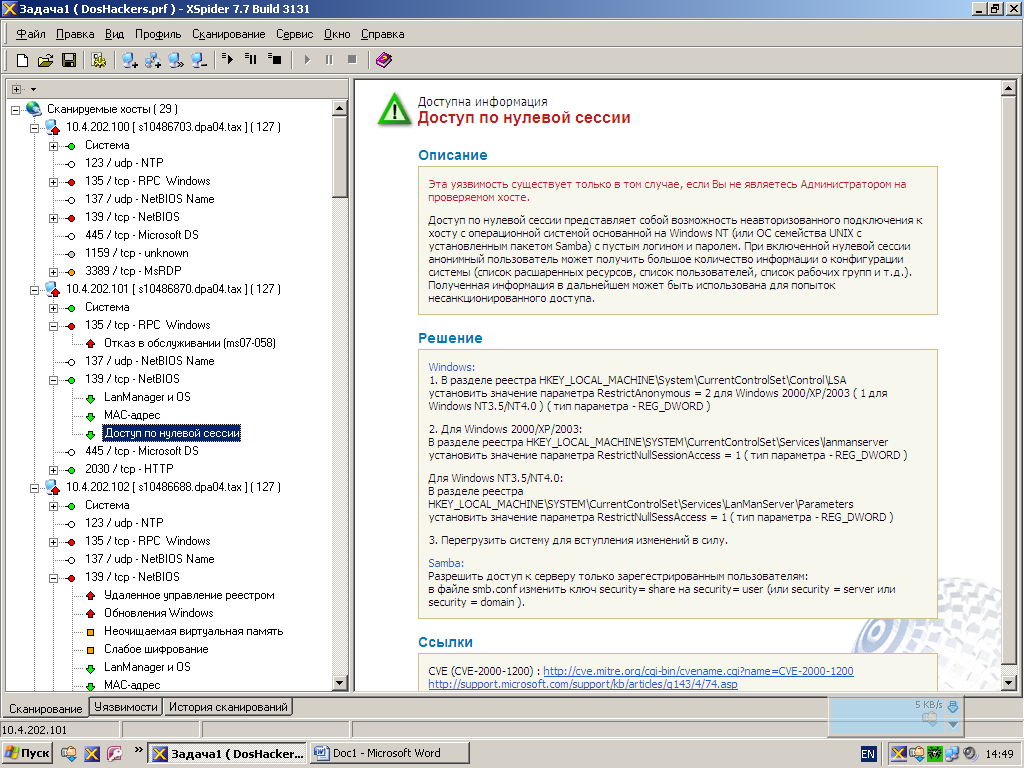The width and height of the screenshot is (1024, 768).
Task: Pause scanning of all hosts
Action: [251, 60]
